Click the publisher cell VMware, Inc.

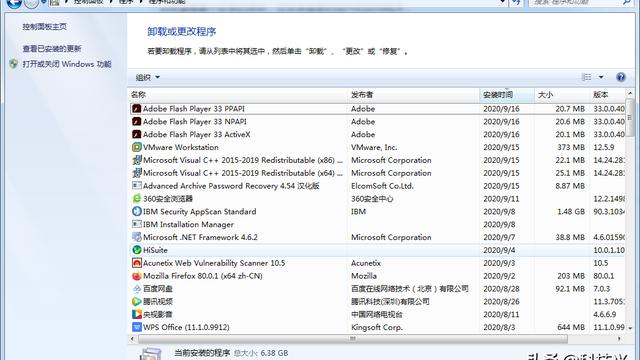(374, 147)
